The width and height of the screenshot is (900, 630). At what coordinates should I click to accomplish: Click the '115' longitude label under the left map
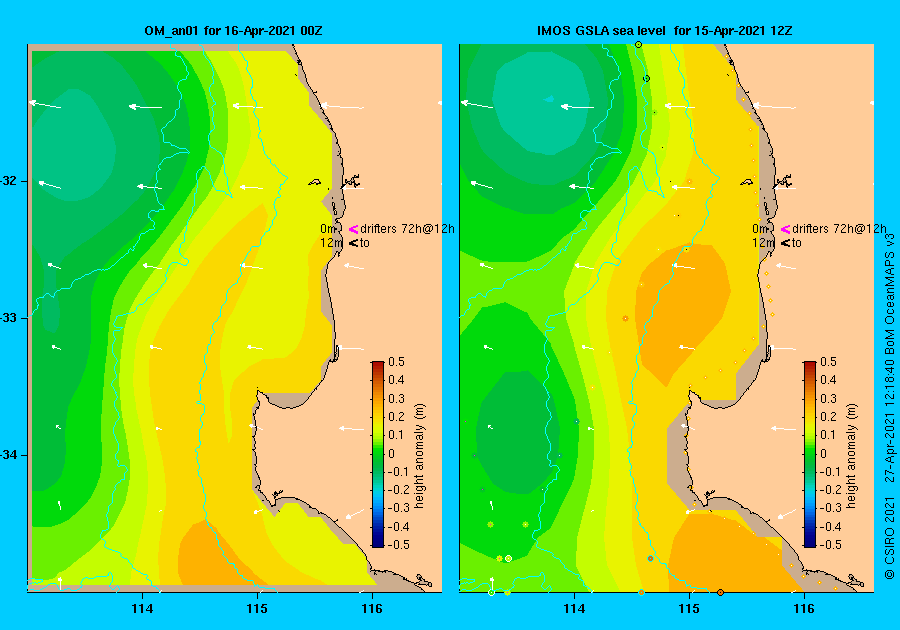click(257, 609)
